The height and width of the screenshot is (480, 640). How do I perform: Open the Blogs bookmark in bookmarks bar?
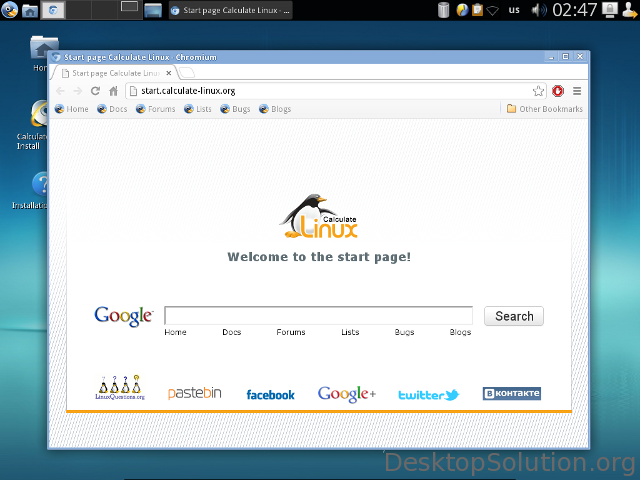pyautogui.click(x=275, y=109)
